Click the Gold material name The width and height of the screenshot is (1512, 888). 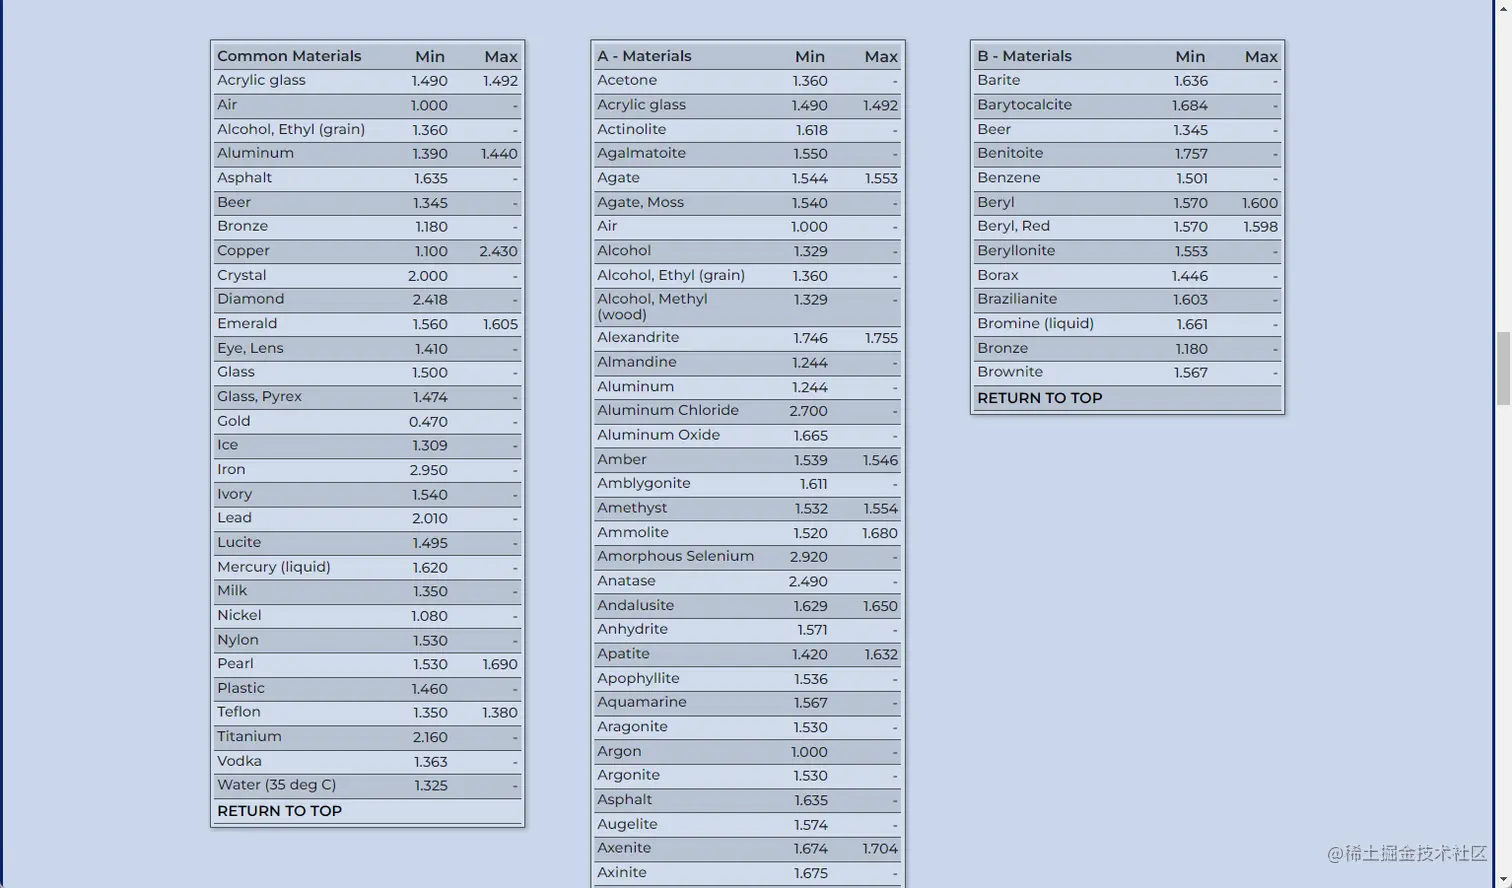tap(234, 421)
